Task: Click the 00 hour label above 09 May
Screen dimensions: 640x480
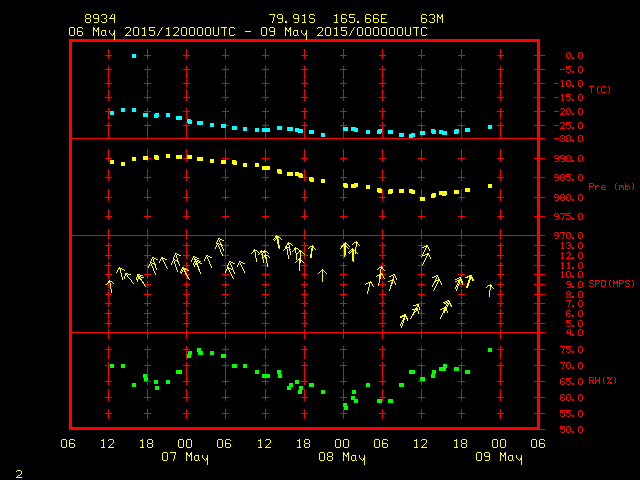Action: (499, 444)
